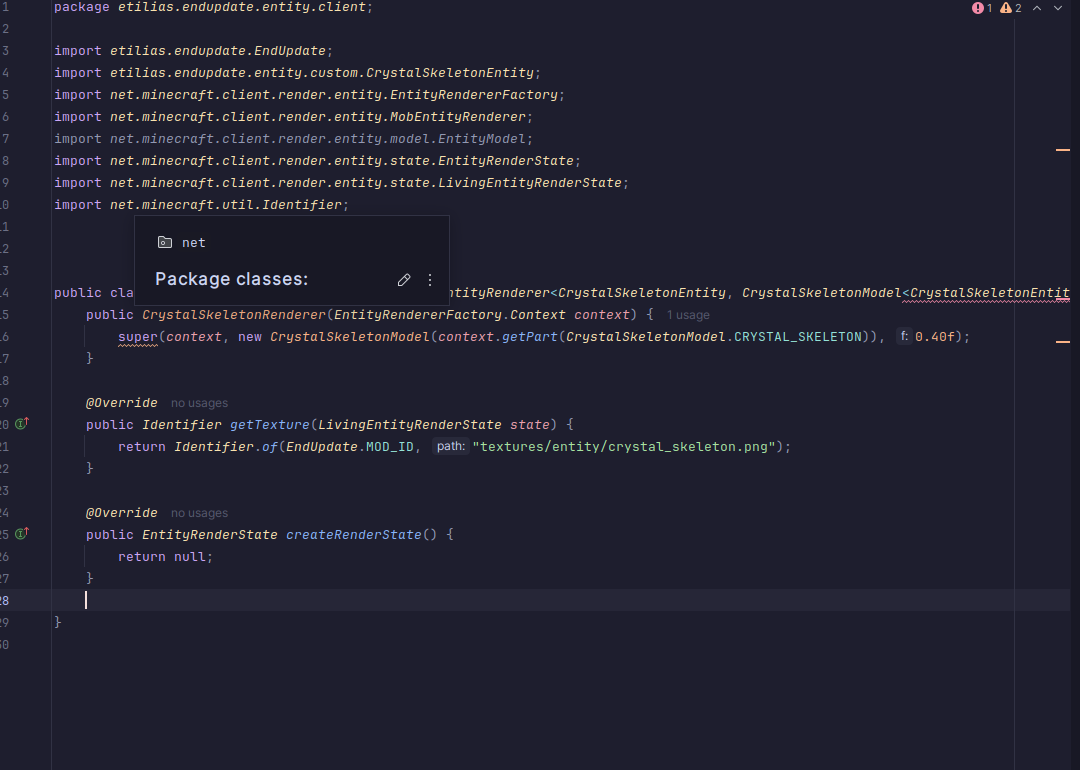Click 'no usages' hint above createRenderState
1080x770 pixels.
coord(199,513)
